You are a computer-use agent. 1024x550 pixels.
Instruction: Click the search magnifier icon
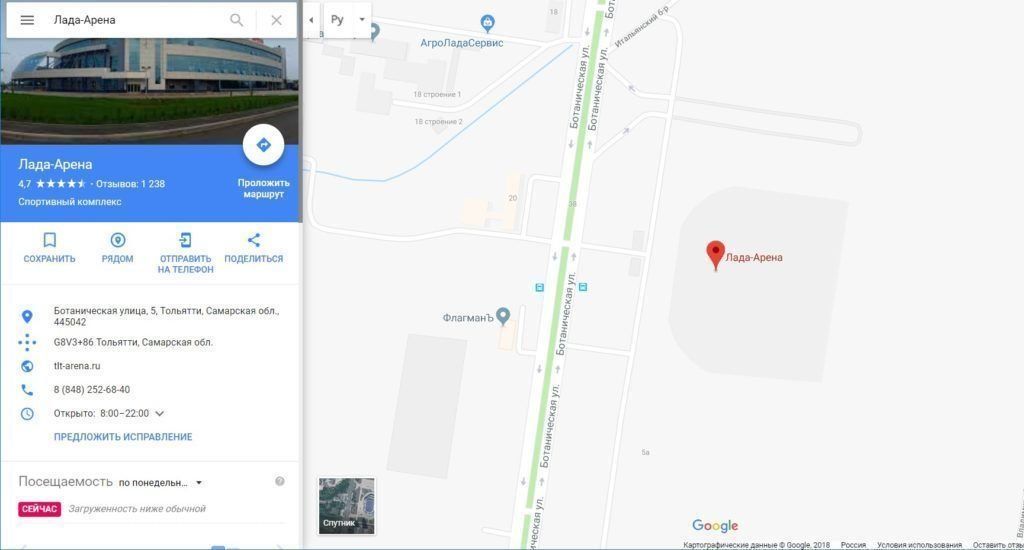236,20
